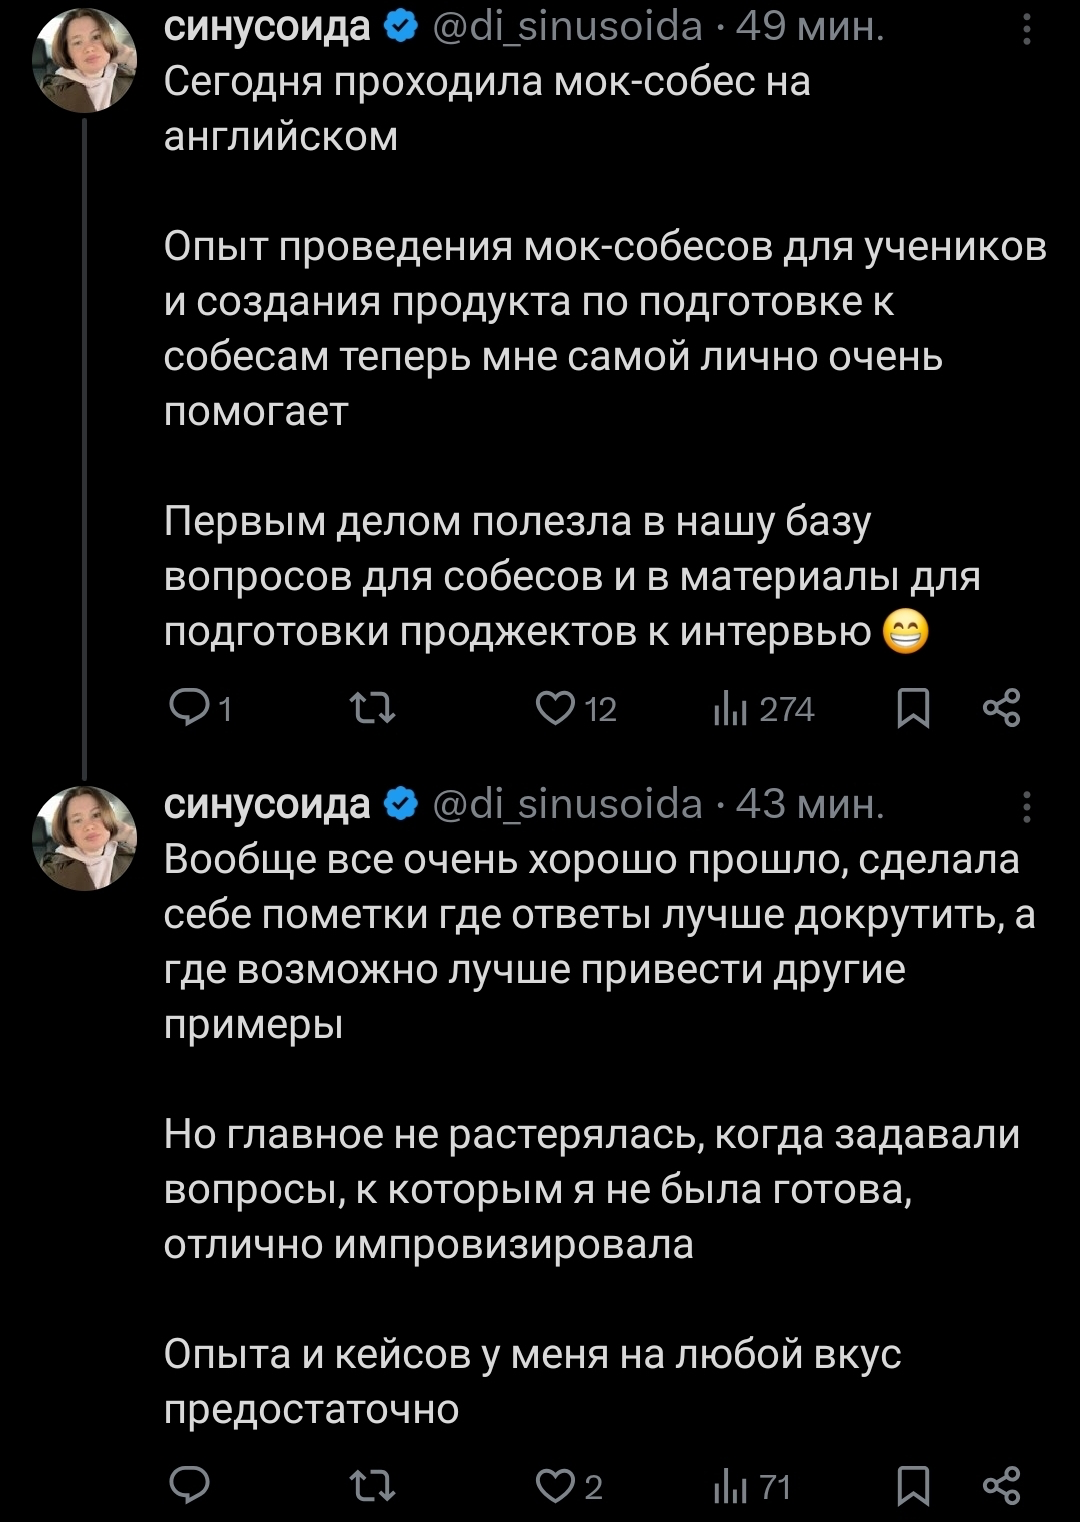Open more options on first tweet
The width and height of the screenshot is (1080, 1522).
(x=1027, y=28)
